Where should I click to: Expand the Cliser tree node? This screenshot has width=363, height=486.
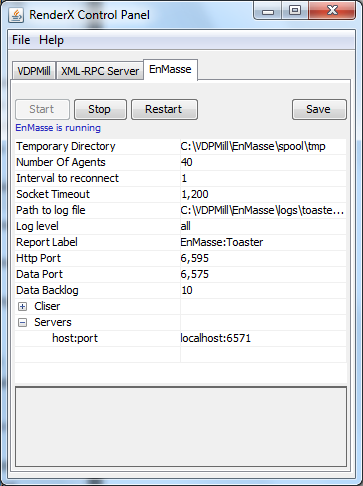[x=22, y=306]
